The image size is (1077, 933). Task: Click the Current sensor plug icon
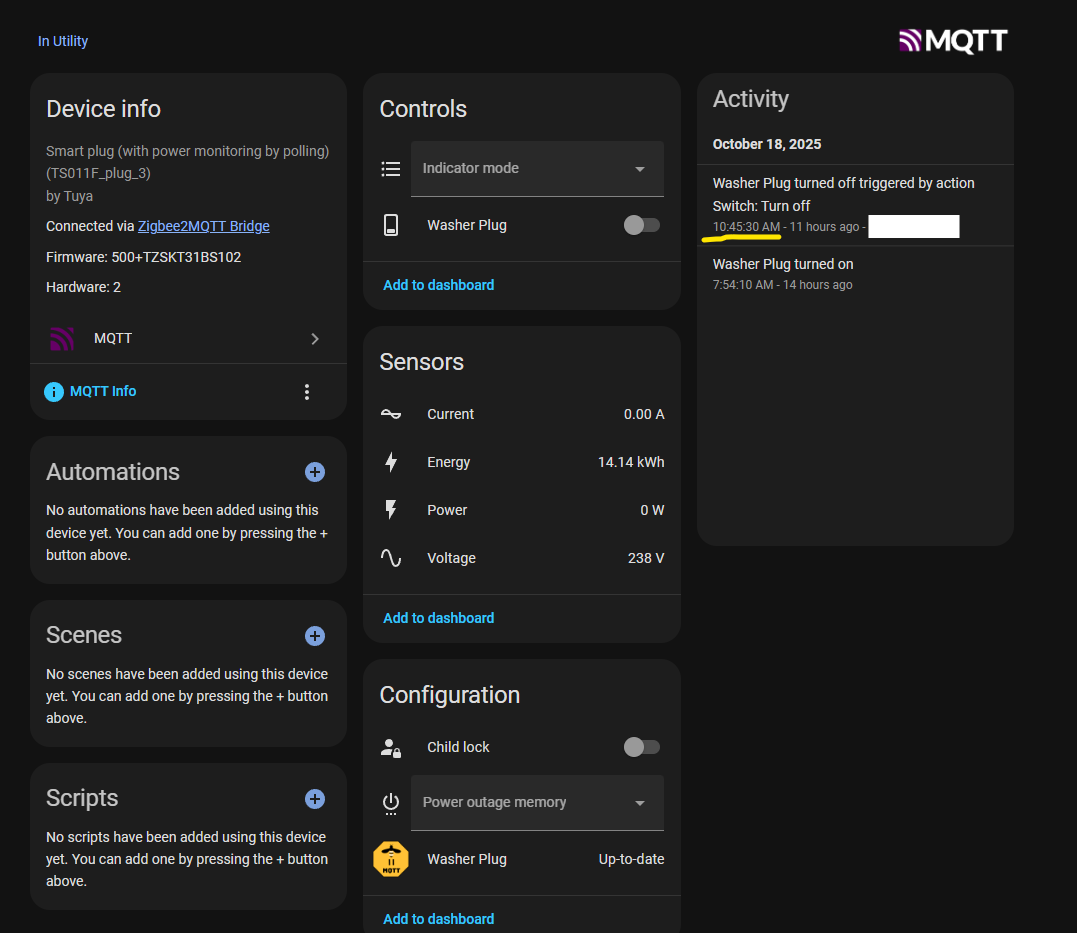tap(391, 413)
